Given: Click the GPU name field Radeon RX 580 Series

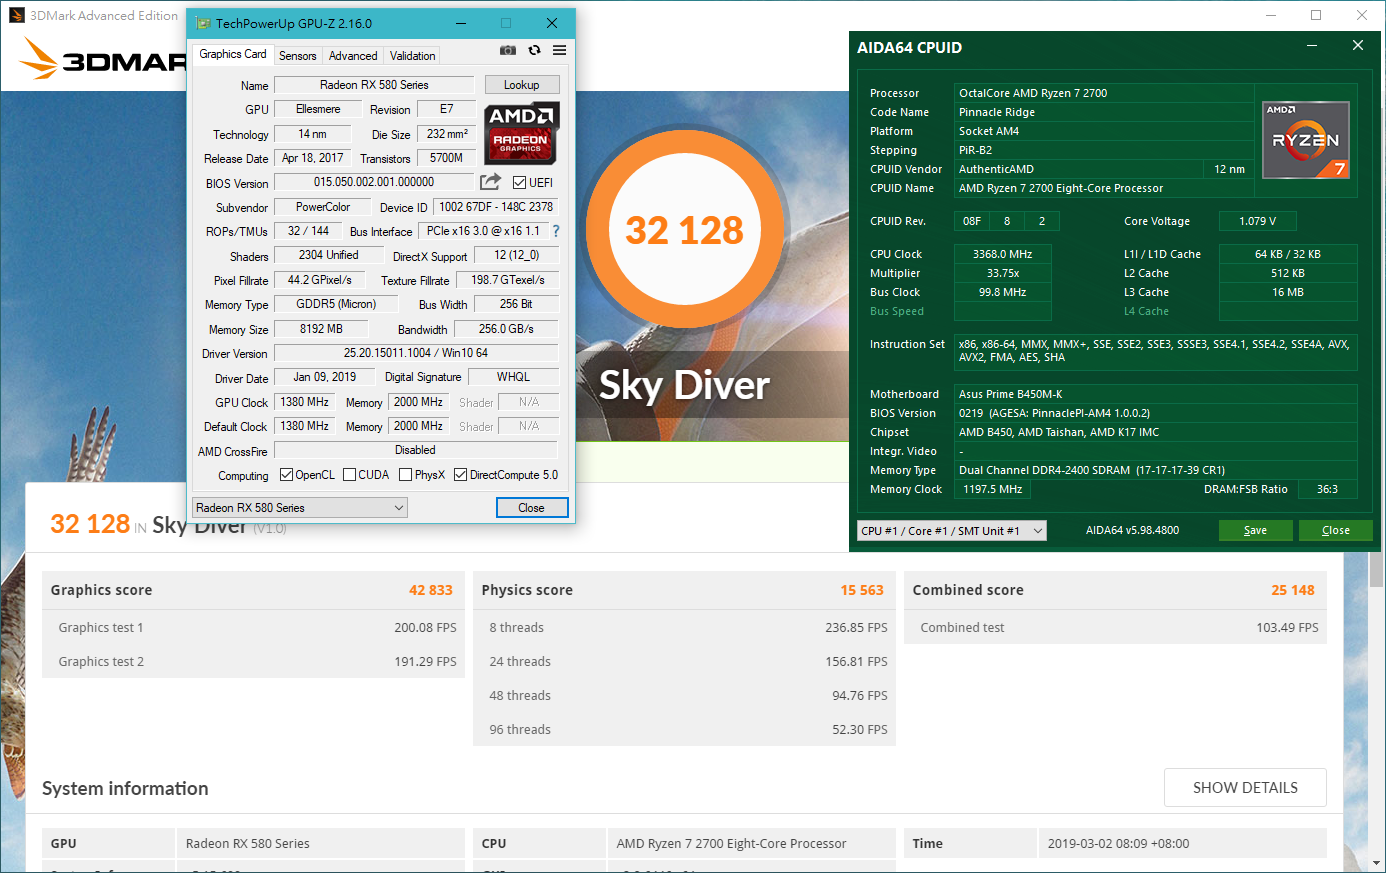Looking at the screenshot, I should pos(374,85).
